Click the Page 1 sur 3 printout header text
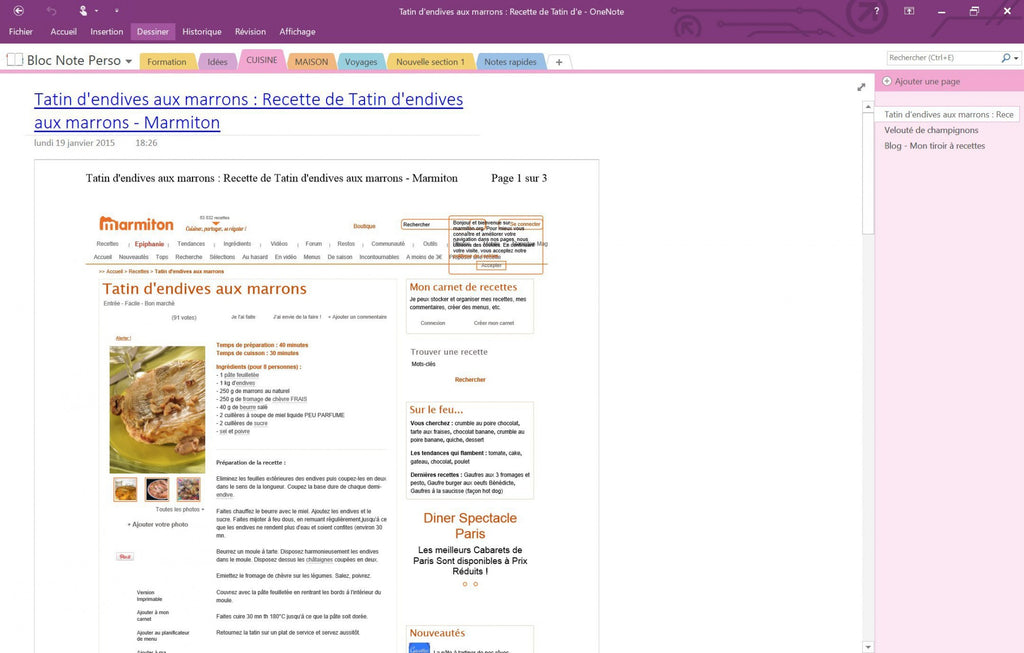Viewport: 1024px width, 653px height. coord(519,178)
